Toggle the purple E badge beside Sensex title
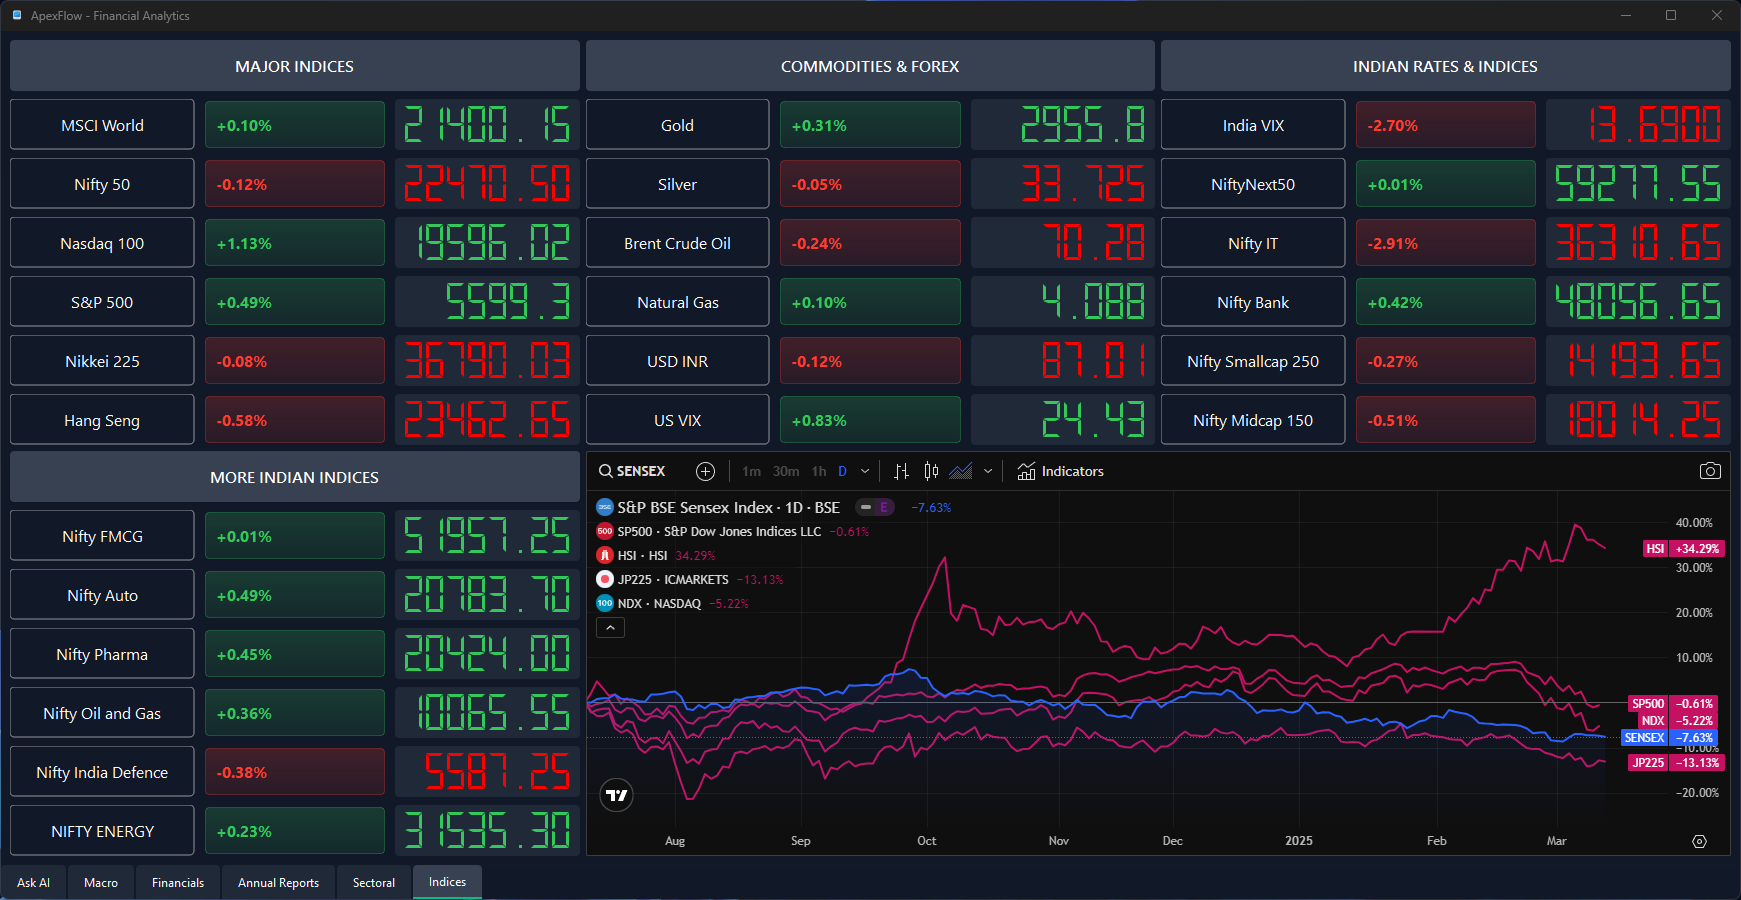Image resolution: width=1741 pixels, height=900 pixels. point(884,507)
